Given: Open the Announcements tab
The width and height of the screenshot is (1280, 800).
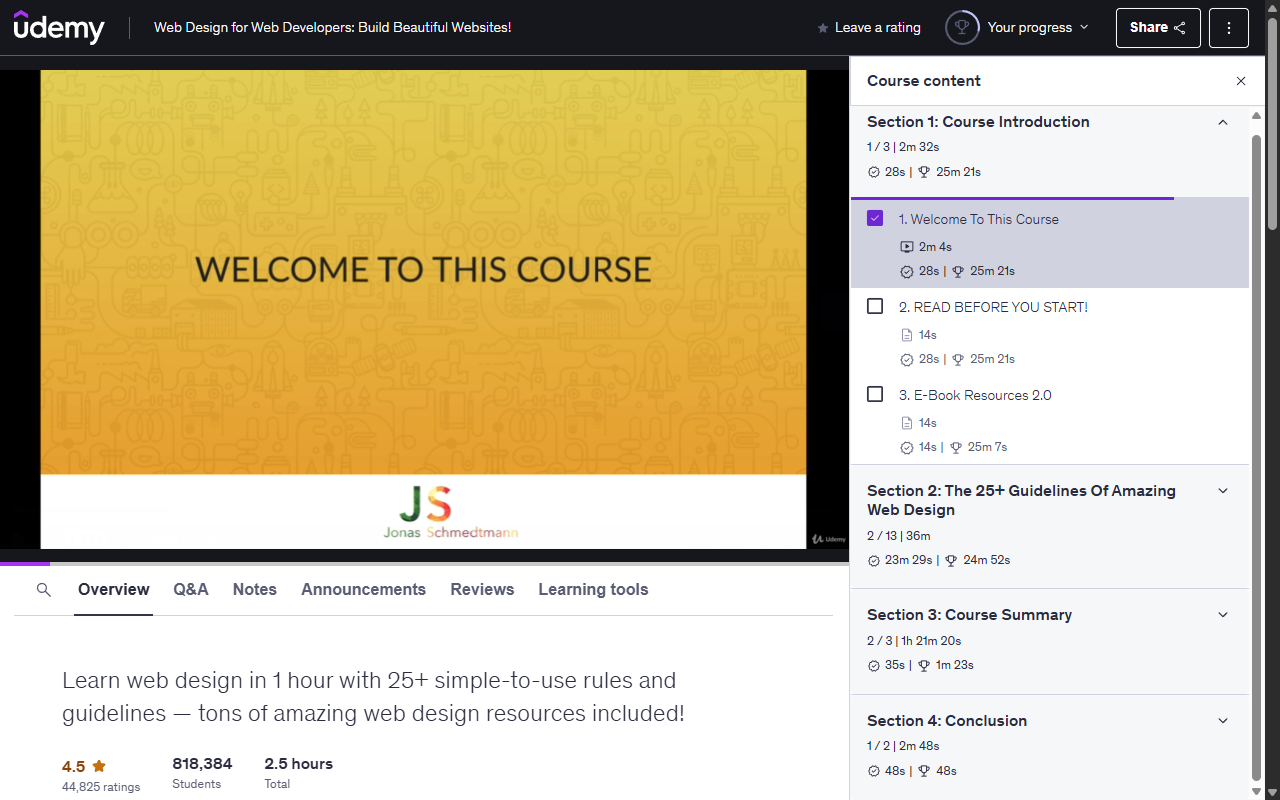Looking at the screenshot, I should pyautogui.click(x=364, y=590).
